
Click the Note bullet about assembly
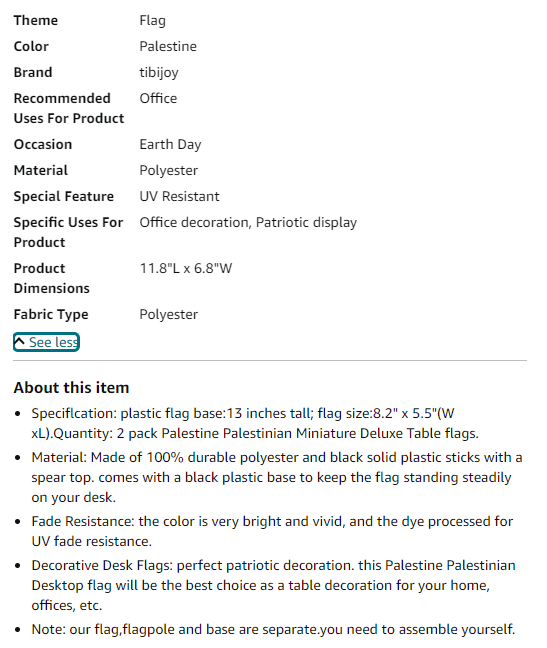pyautogui.click(x=273, y=629)
